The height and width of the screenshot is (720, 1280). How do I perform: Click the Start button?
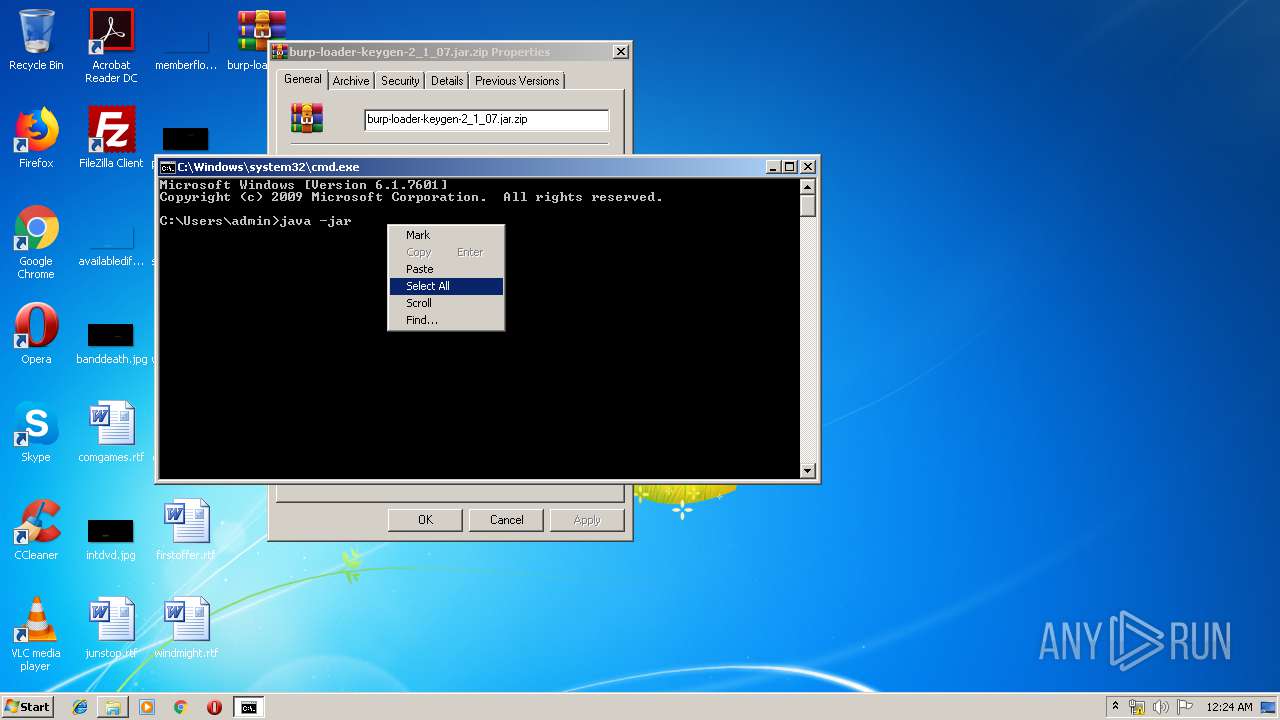click(27, 707)
